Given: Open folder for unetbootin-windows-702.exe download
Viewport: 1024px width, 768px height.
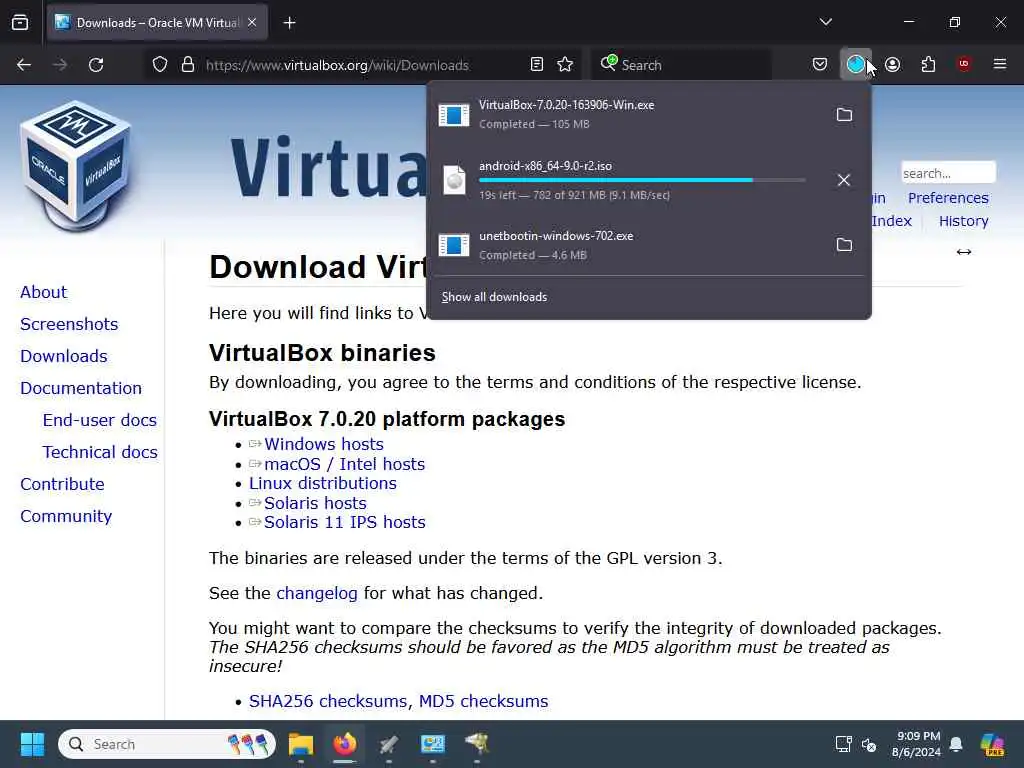Looking at the screenshot, I should tap(844, 245).
